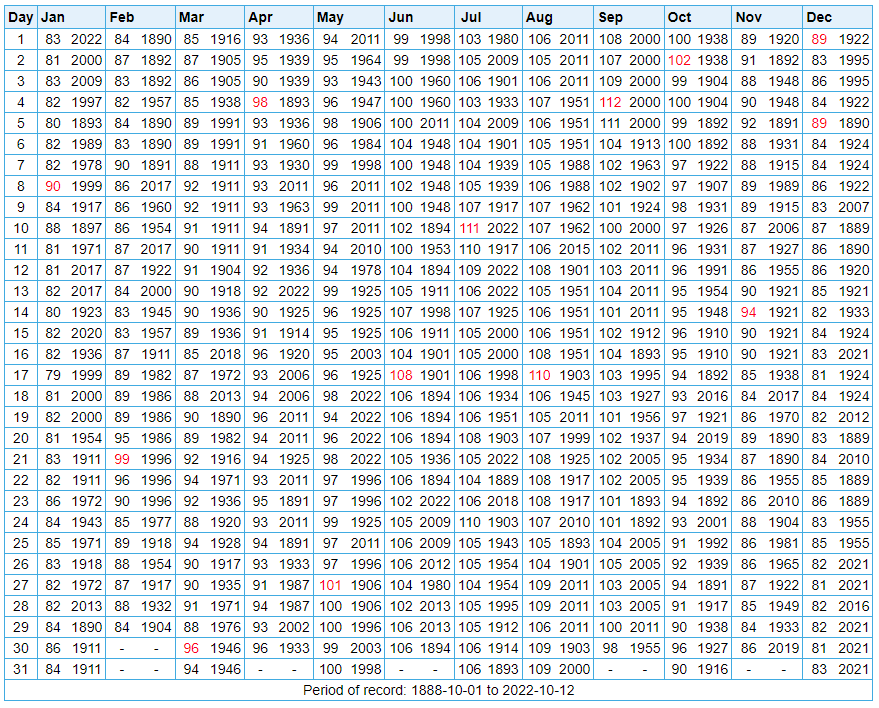
Task: Click the red 112 value in September
Action: pyautogui.click(x=610, y=102)
